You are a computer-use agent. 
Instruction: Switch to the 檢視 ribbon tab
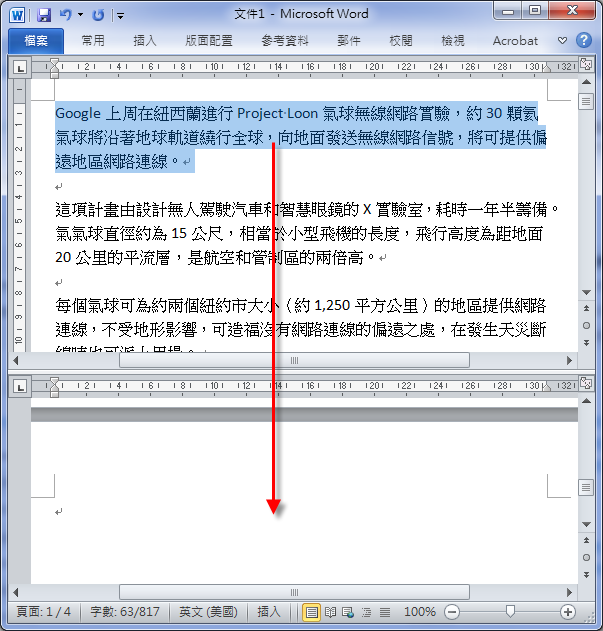point(453,41)
